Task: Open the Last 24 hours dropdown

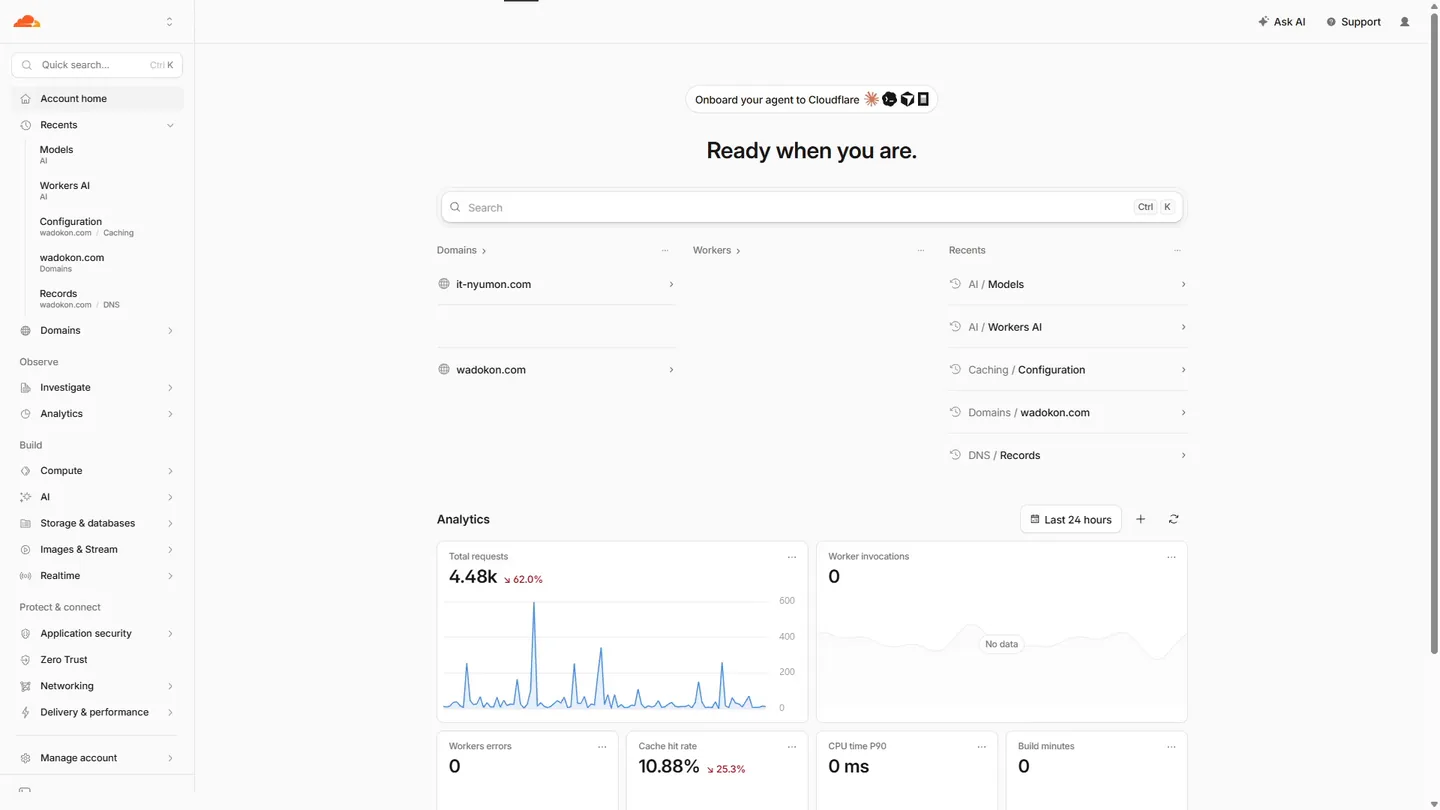Action: (x=1070, y=520)
